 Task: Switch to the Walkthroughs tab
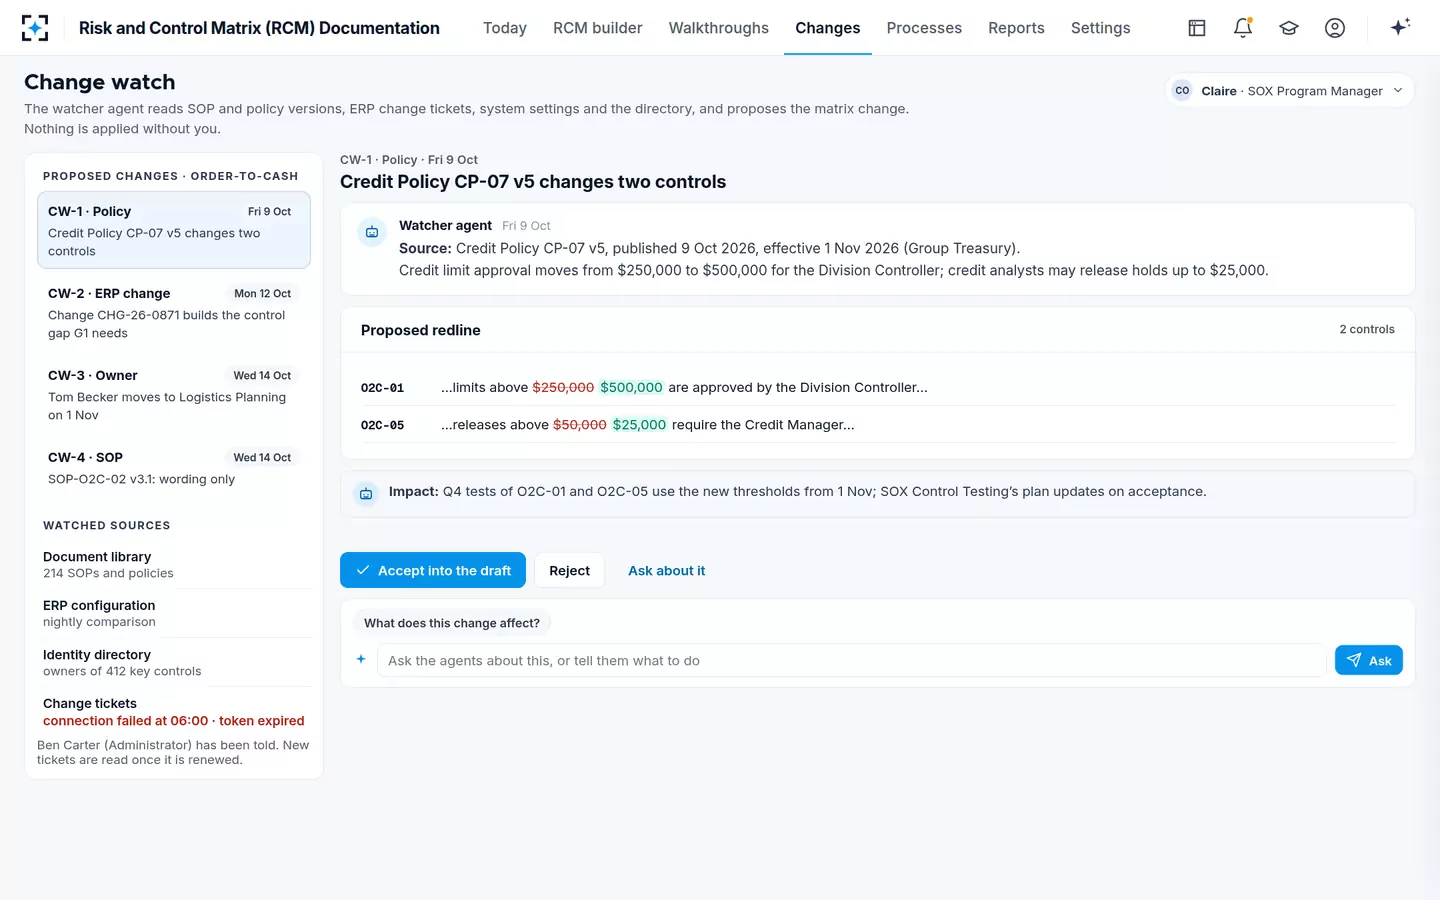[719, 28]
